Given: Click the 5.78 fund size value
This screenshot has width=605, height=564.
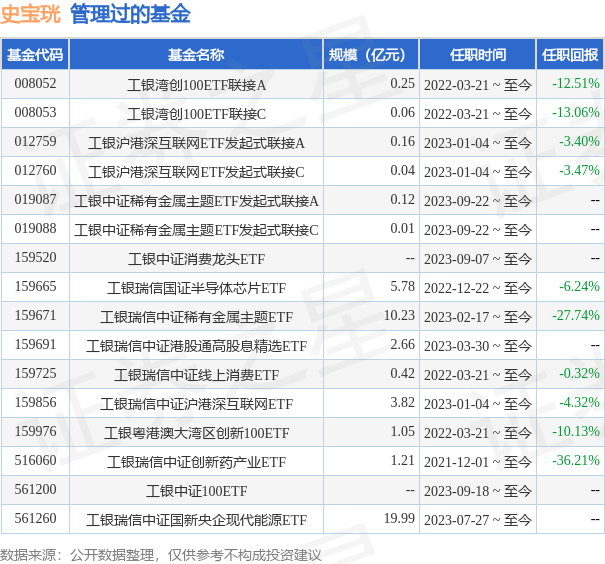Looking at the screenshot, I should pyautogui.click(x=402, y=286).
